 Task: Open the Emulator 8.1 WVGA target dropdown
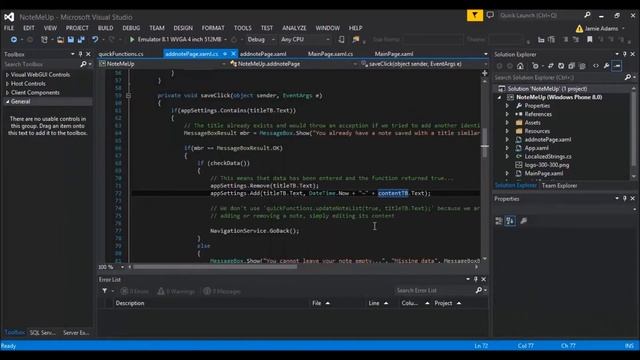[x=225, y=40]
